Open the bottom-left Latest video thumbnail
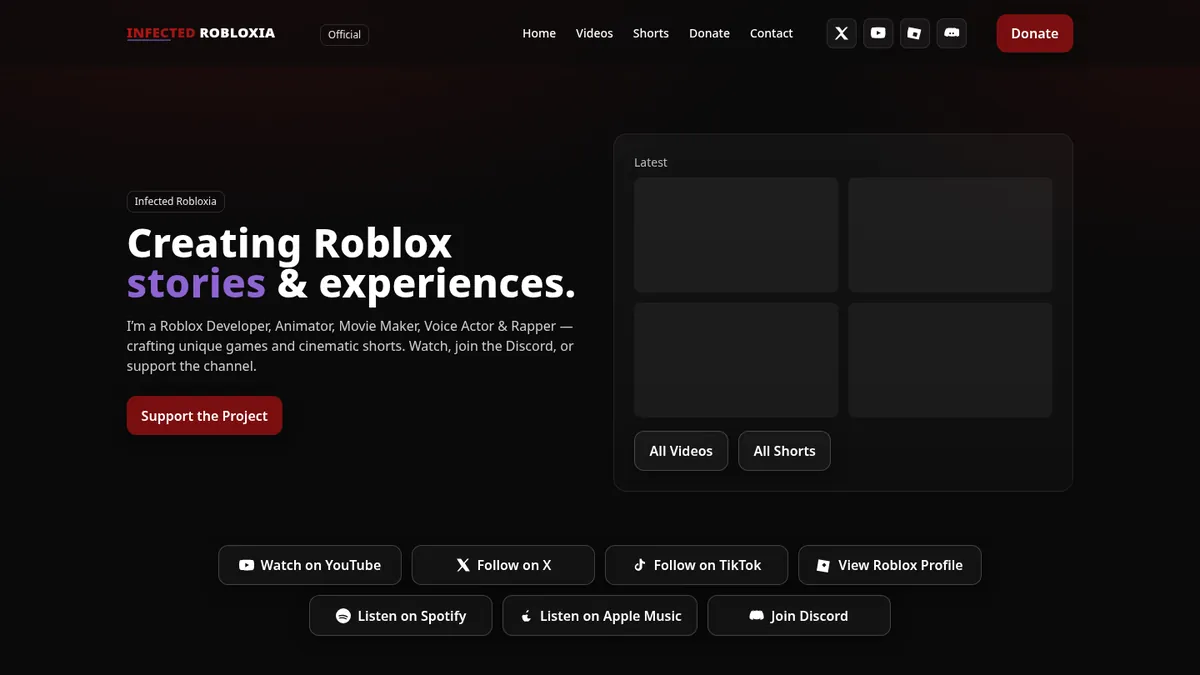Viewport: 1200px width, 675px height. pos(736,360)
